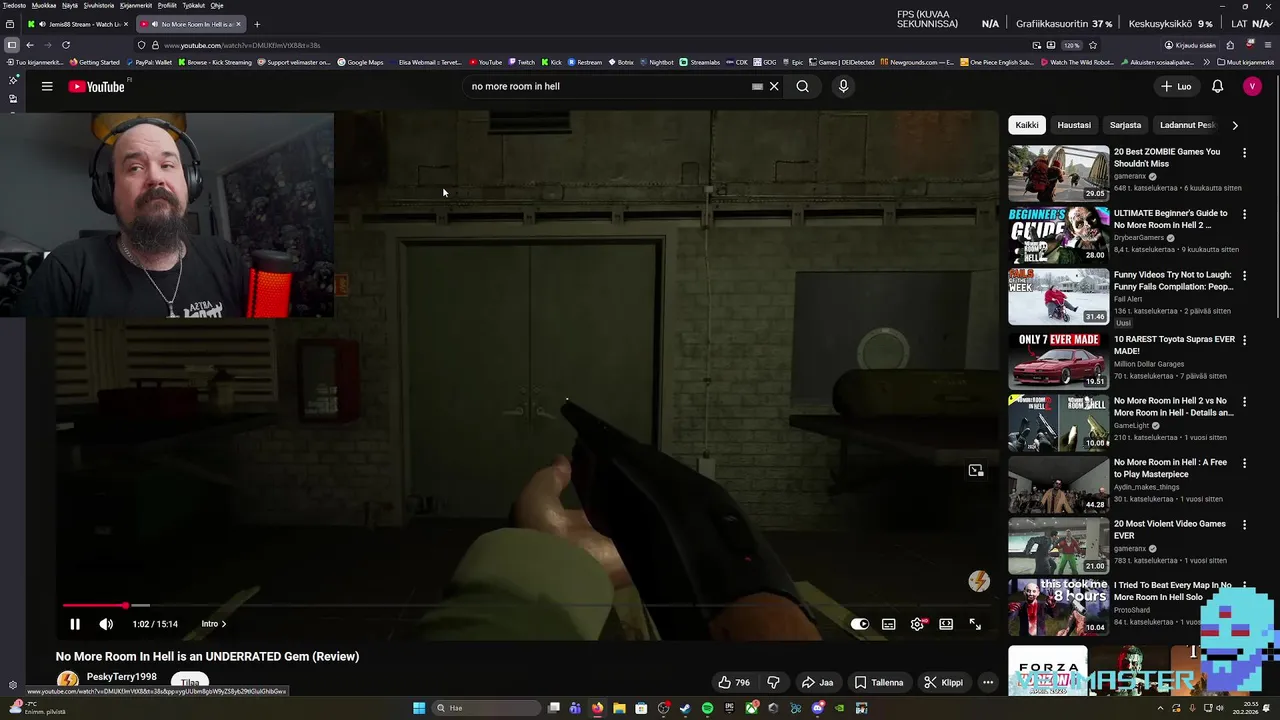Image resolution: width=1280 pixels, height=720 pixels.
Task: Open PeskyTerry1998 channel link
Action: pyautogui.click(x=122, y=677)
